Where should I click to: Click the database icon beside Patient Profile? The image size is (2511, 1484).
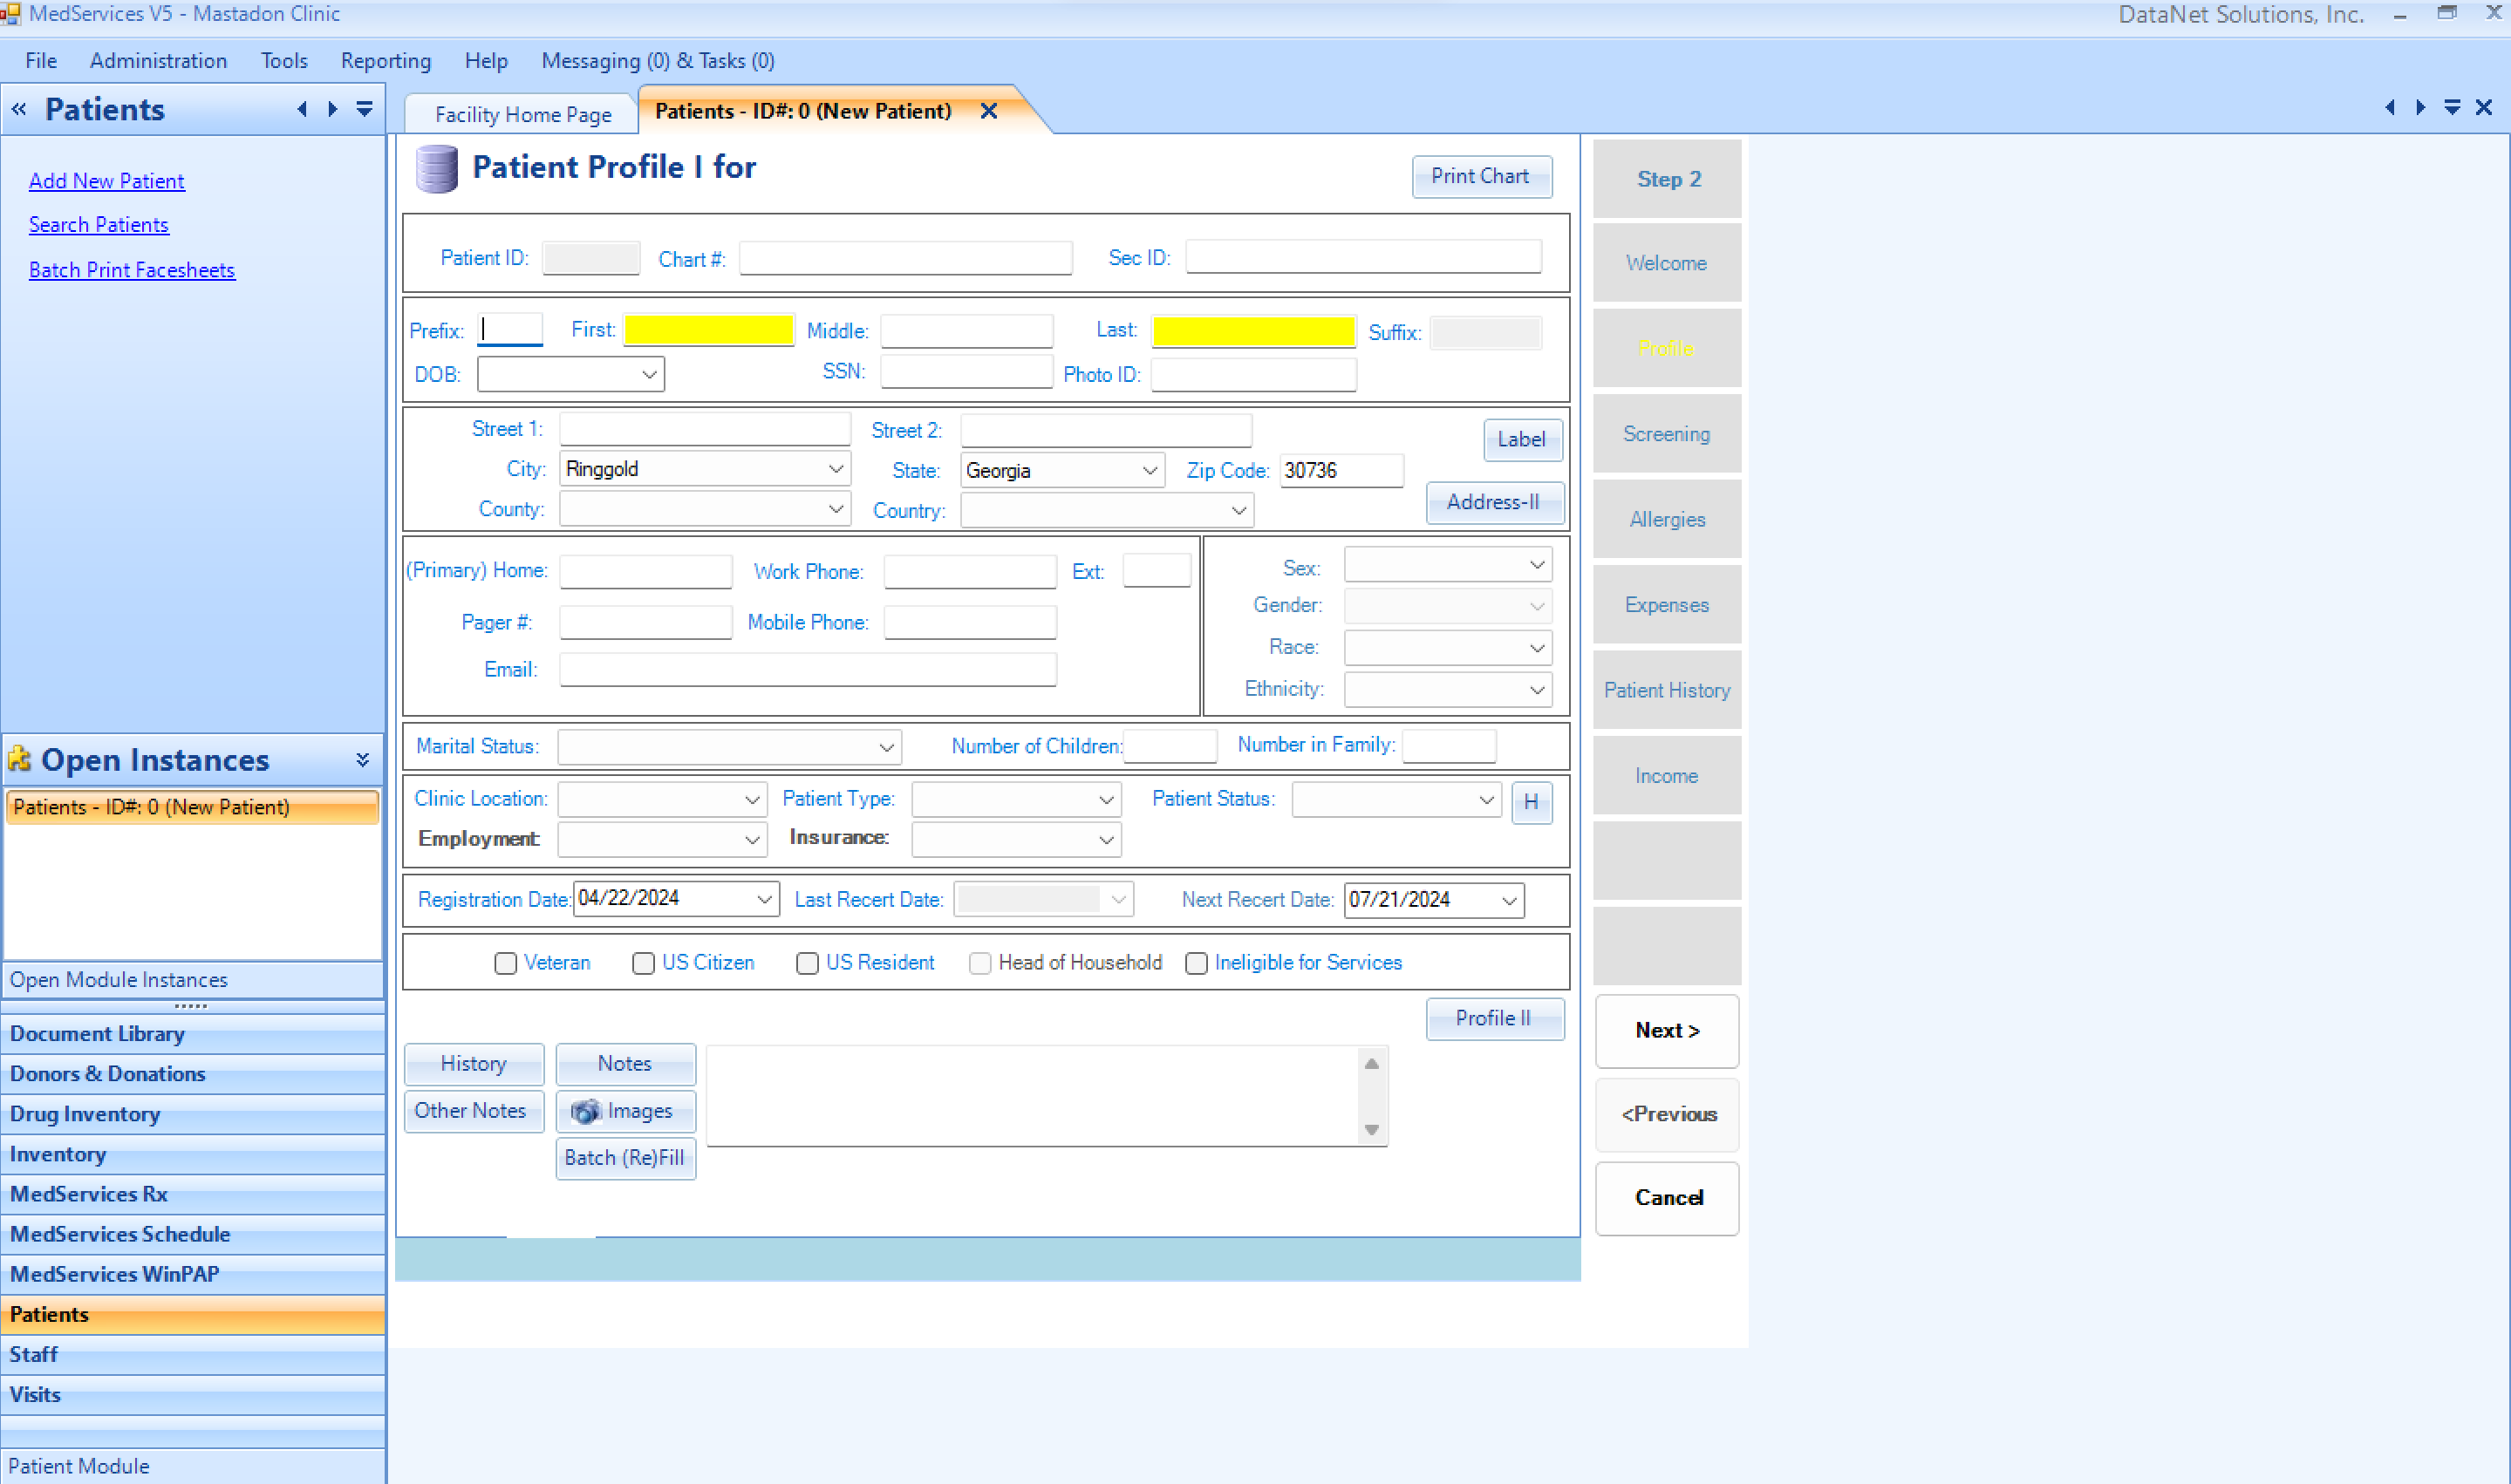pos(436,168)
